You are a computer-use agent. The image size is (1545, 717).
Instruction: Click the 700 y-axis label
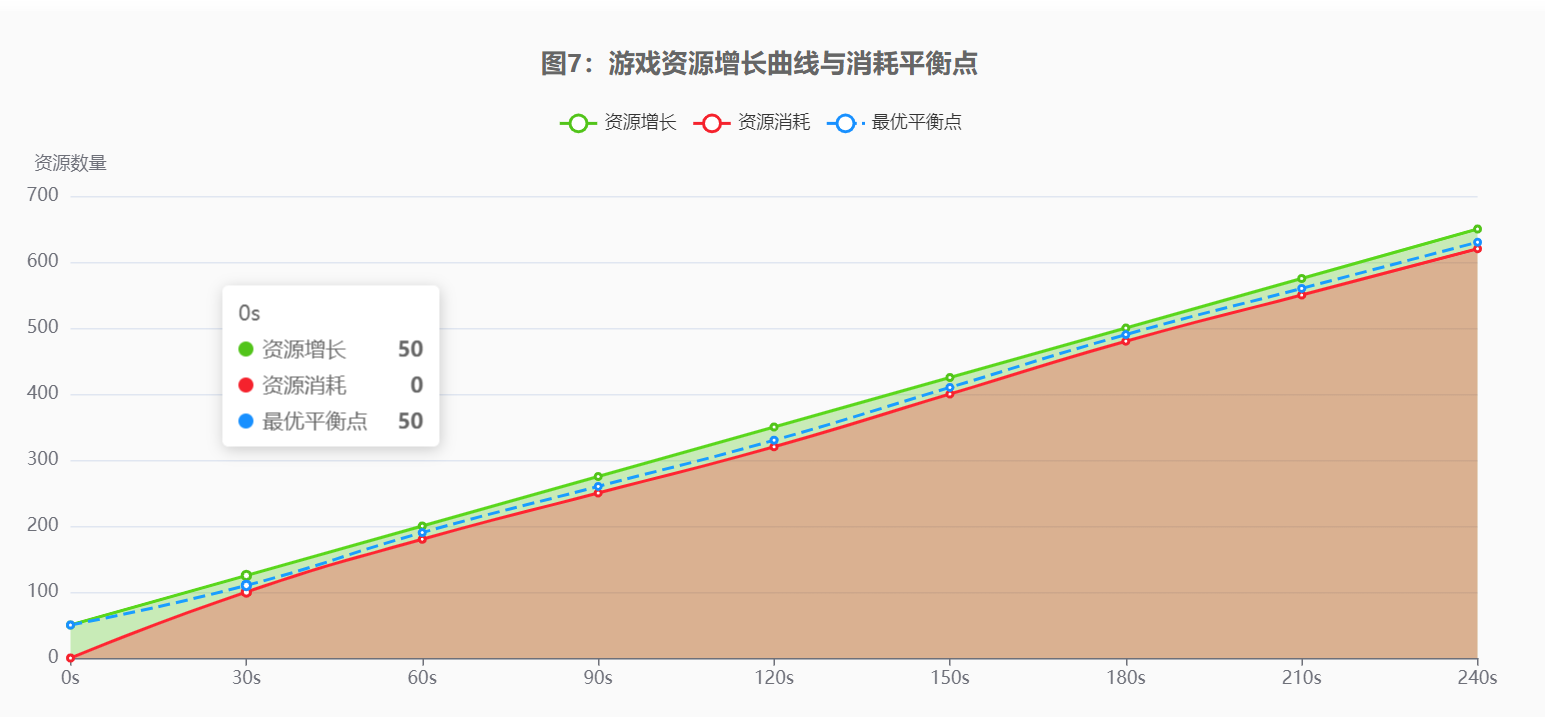click(x=43, y=195)
